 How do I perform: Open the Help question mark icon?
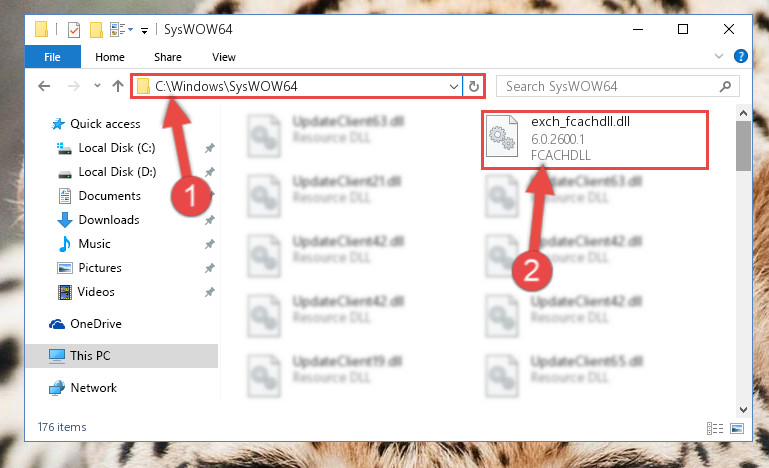click(x=741, y=56)
